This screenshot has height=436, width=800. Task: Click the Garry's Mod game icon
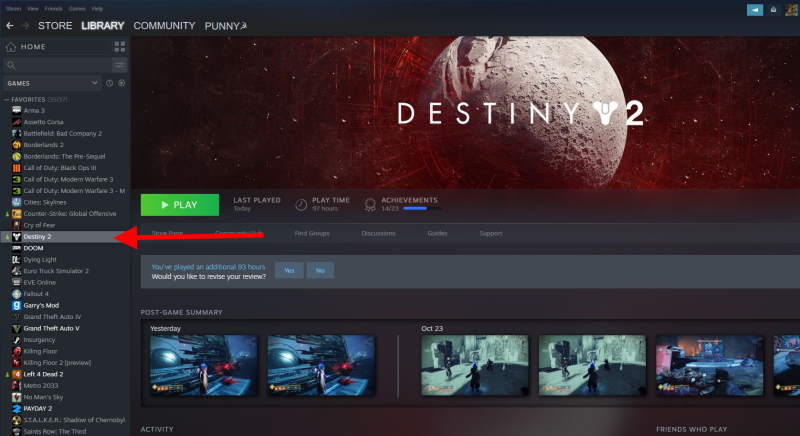pos(16,305)
